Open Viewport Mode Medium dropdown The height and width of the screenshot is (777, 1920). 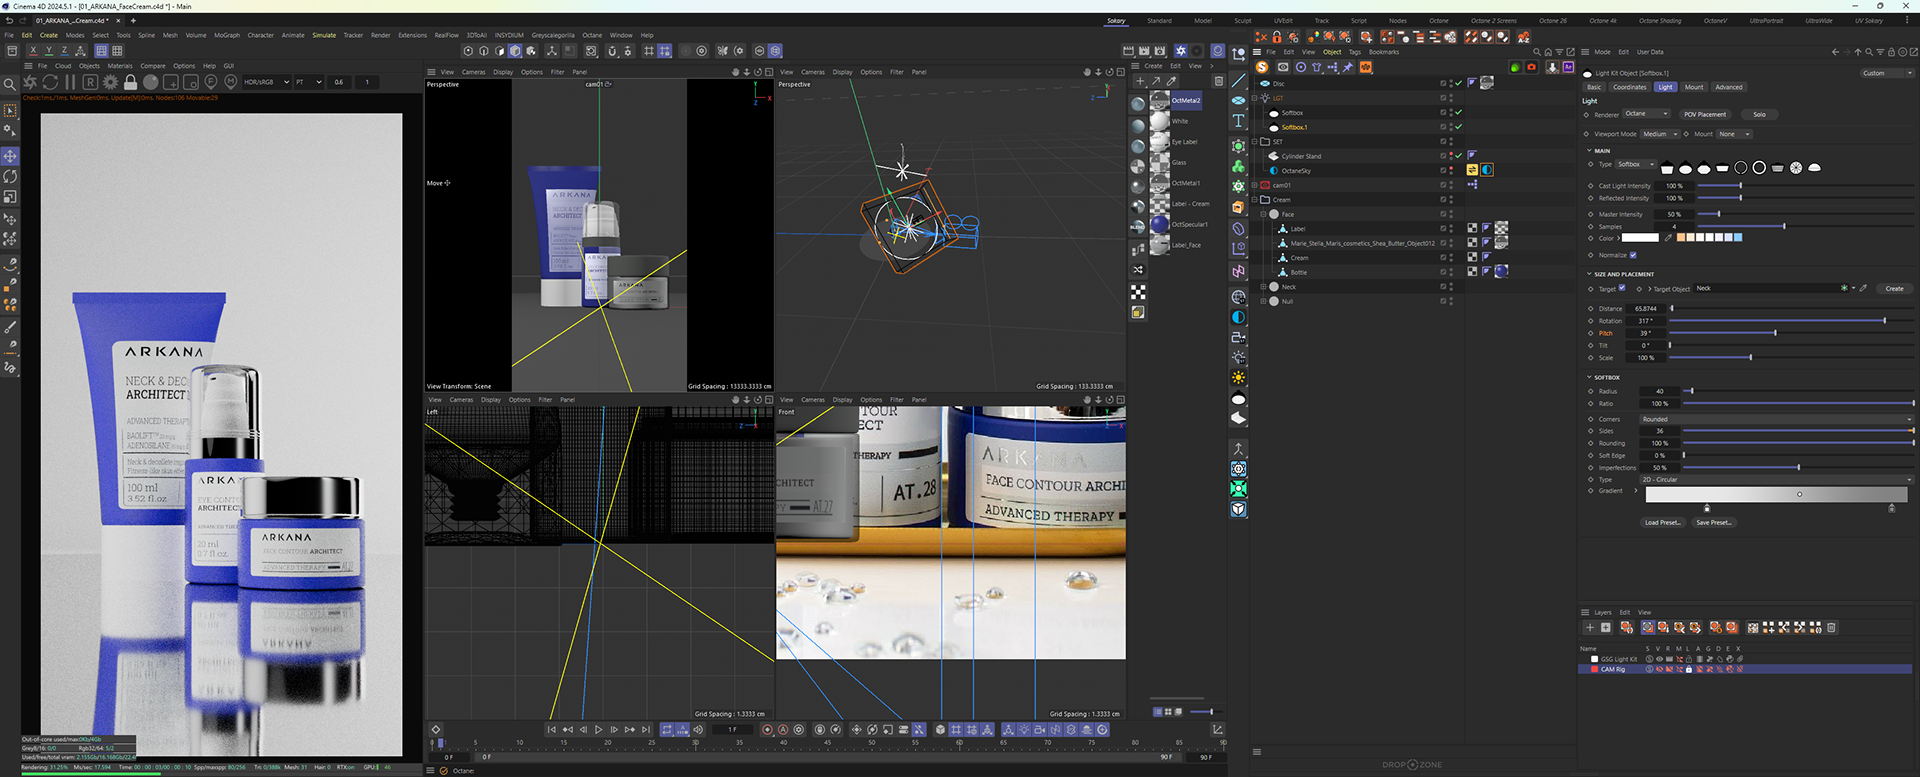tap(1660, 134)
